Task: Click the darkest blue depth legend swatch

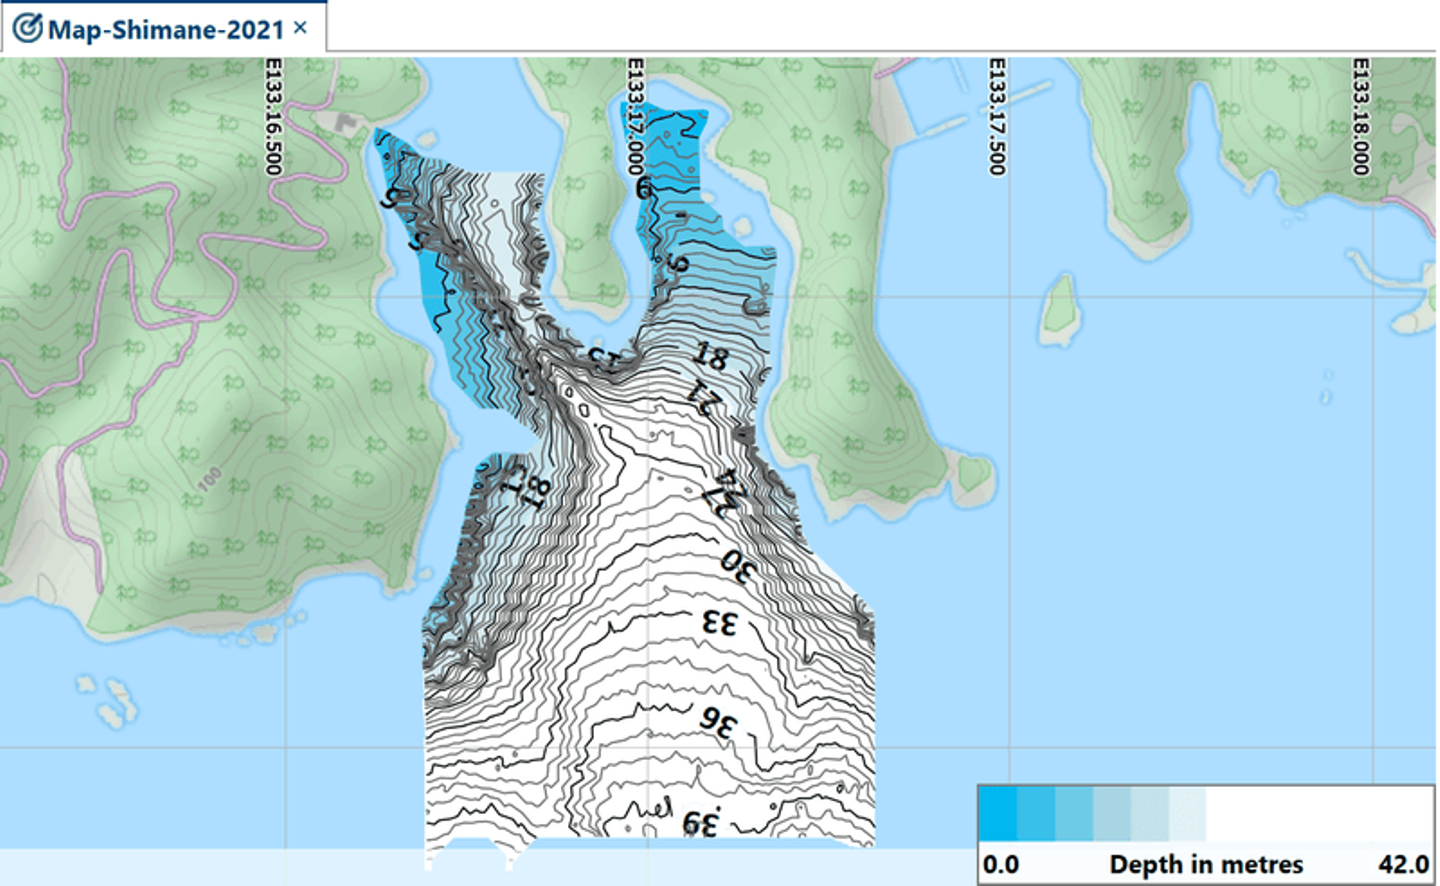Action: tap(998, 814)
